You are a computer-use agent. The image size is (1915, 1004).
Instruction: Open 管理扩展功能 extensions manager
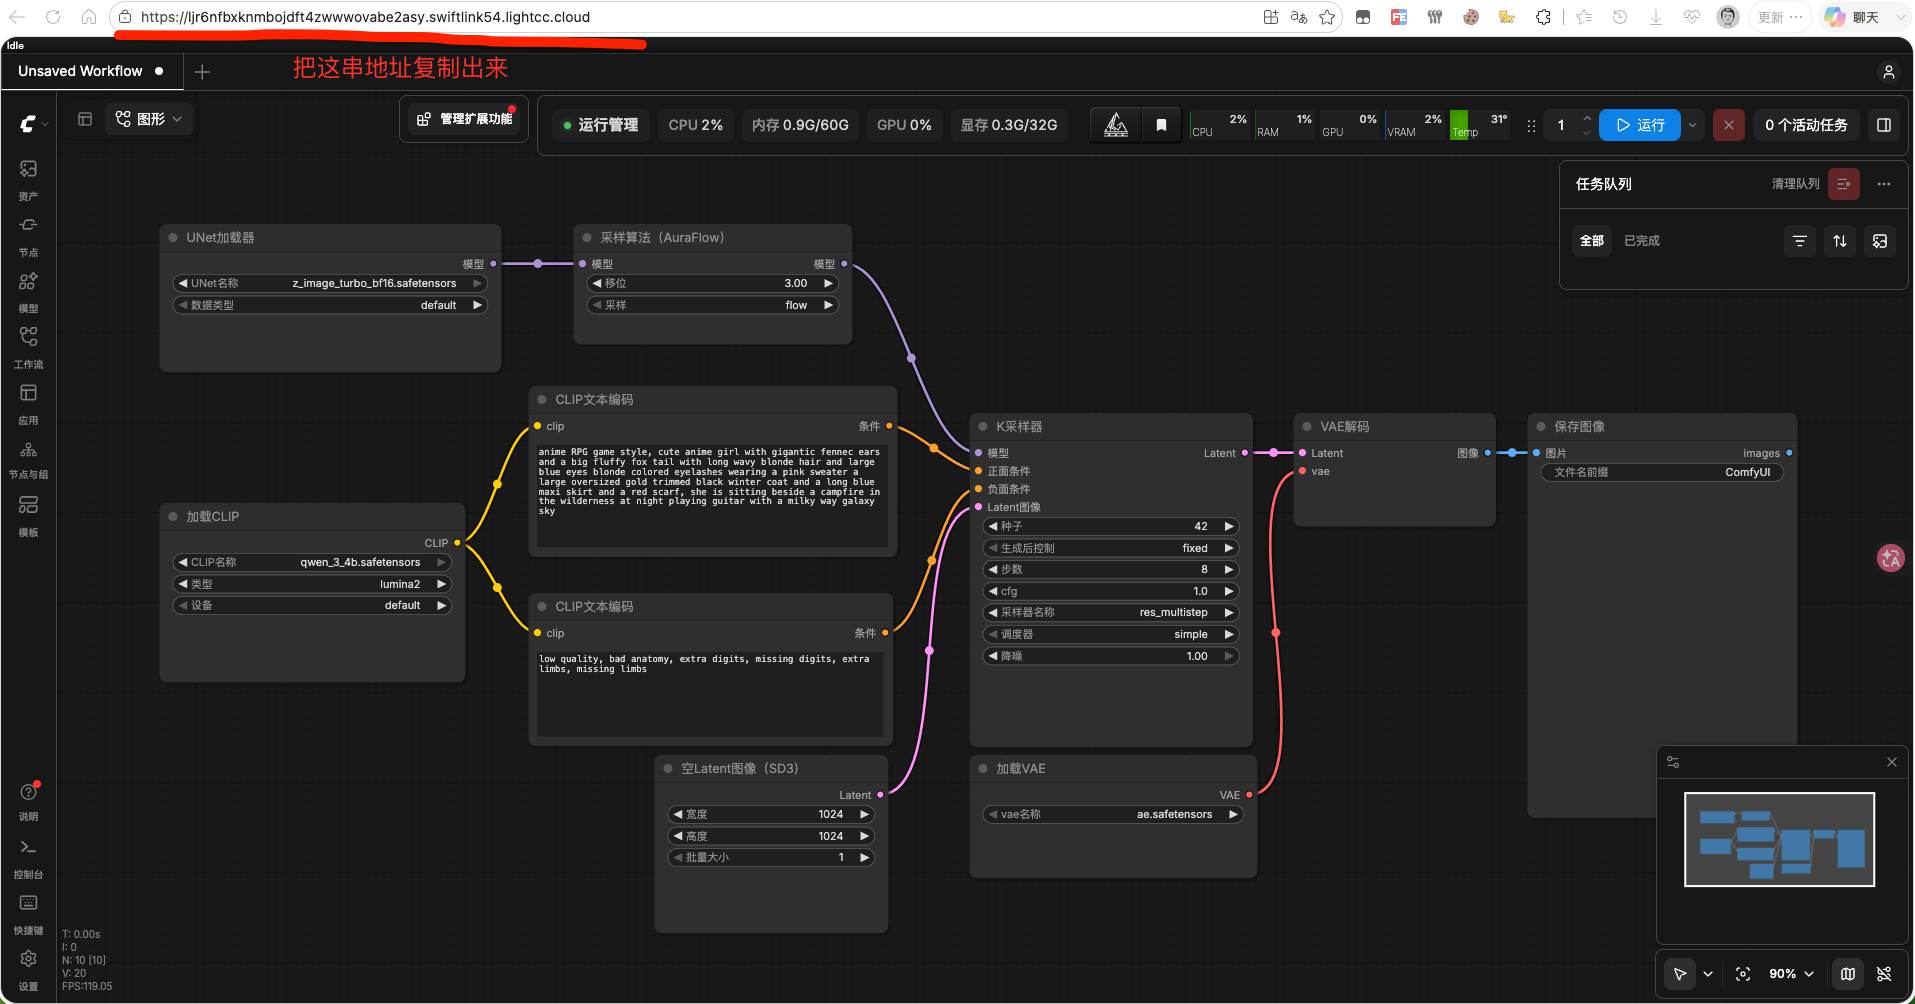tap(464, 119)
